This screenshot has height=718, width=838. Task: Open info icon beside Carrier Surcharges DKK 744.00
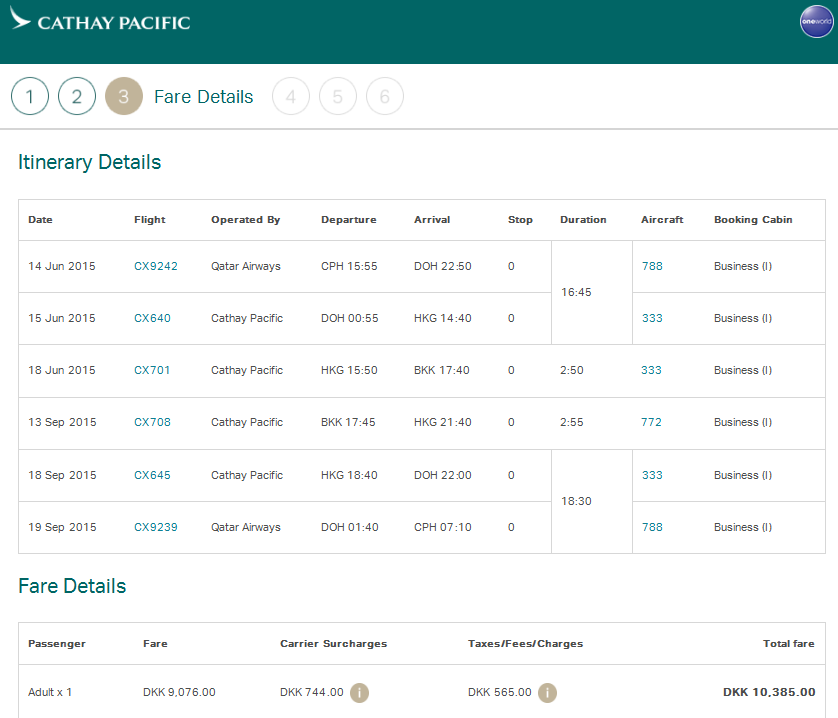click(359, 693)
